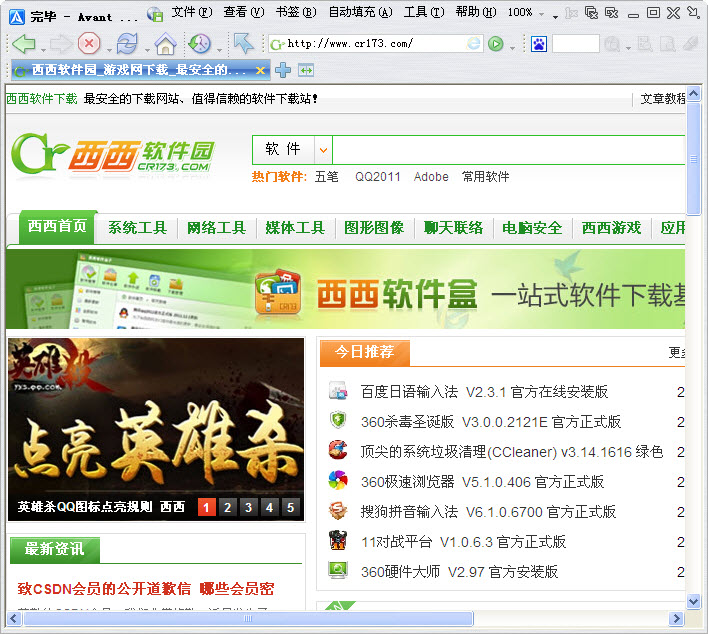Open the Go button dropdown arrow
This screenshot has width=708, height=634.
point(512,48)
